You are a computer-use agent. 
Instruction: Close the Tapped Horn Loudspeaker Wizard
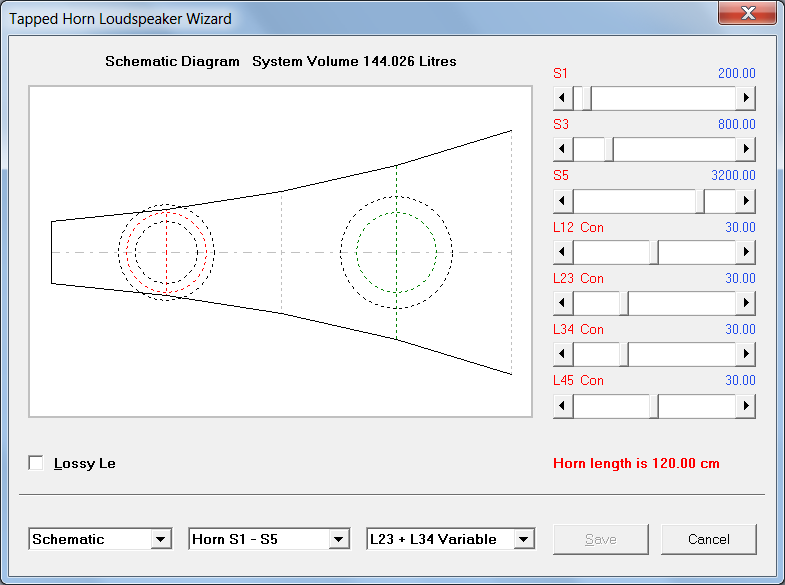click(748, 13)
